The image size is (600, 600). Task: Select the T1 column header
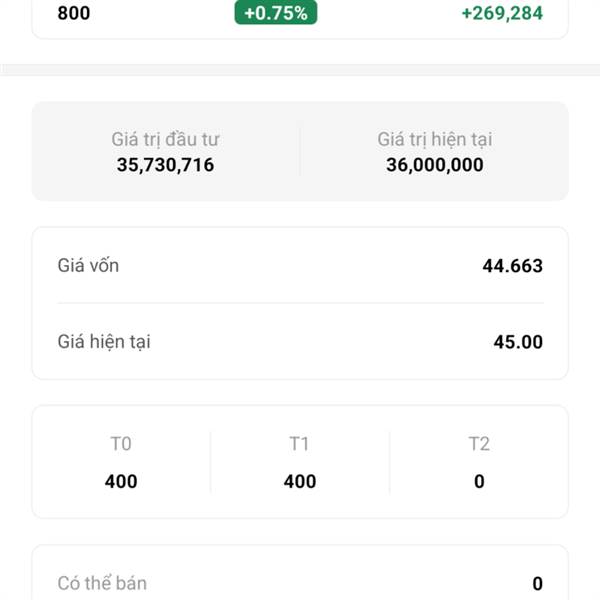click(300, 444)
